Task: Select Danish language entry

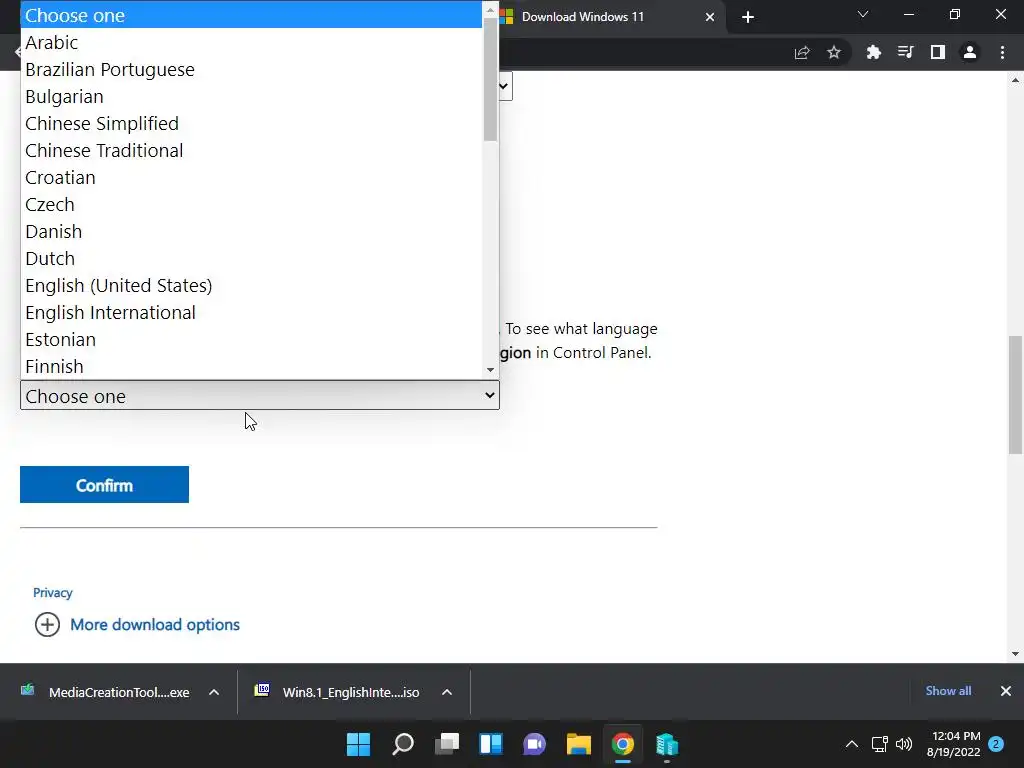Action: click(251, 231)
